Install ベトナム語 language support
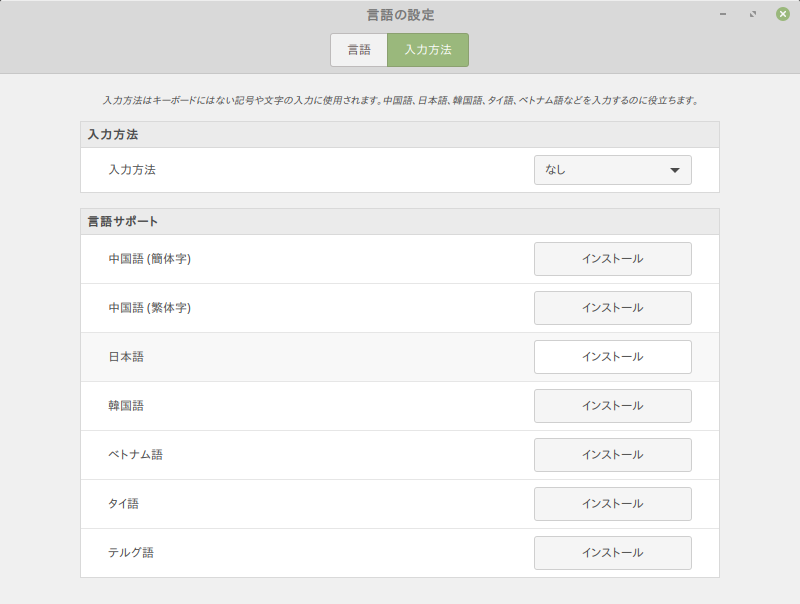800x604 pixels. click(x=612, y=455)
